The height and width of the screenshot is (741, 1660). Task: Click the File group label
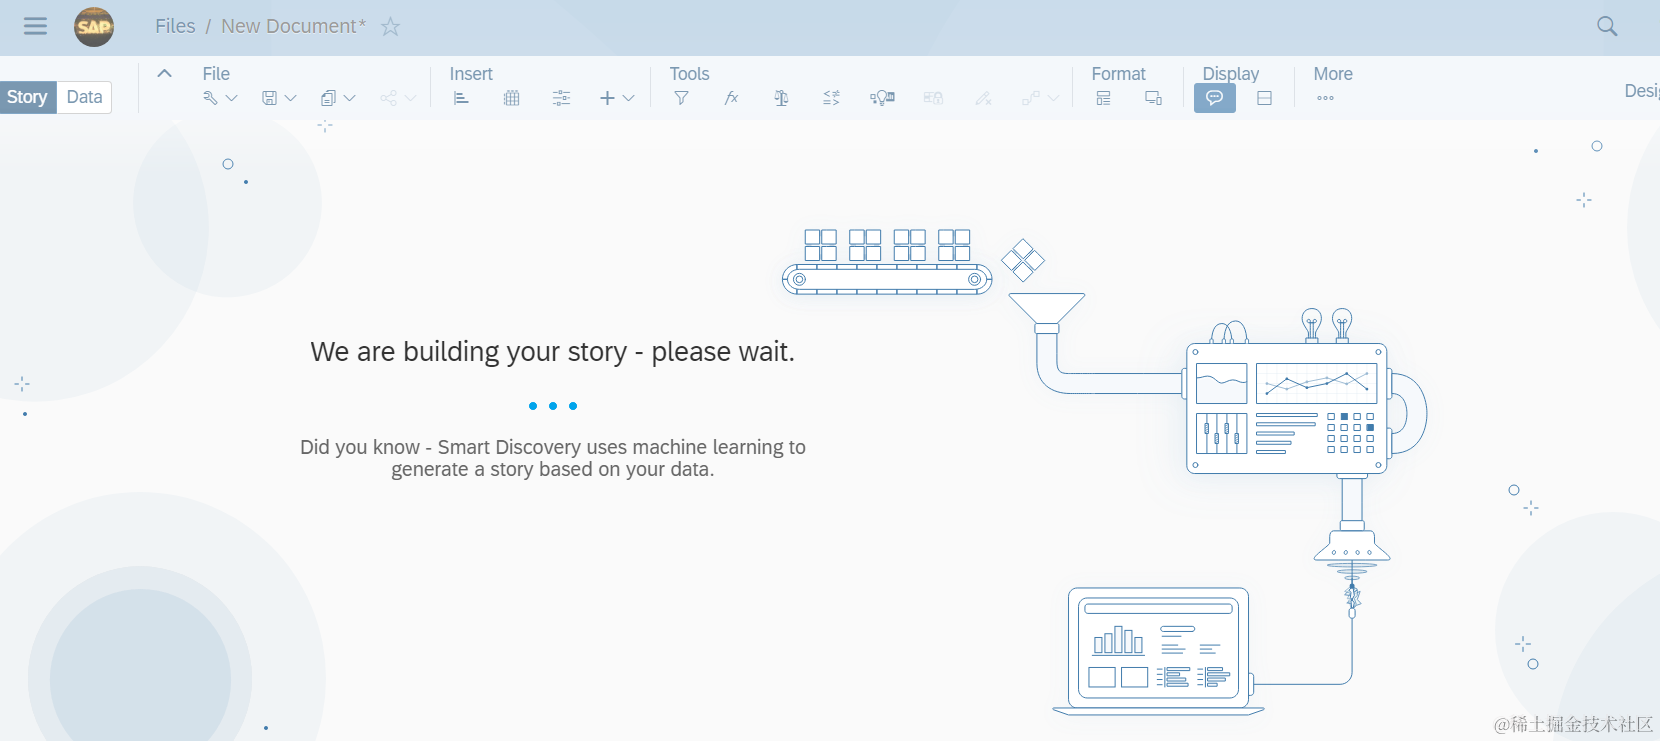(216, 74)
